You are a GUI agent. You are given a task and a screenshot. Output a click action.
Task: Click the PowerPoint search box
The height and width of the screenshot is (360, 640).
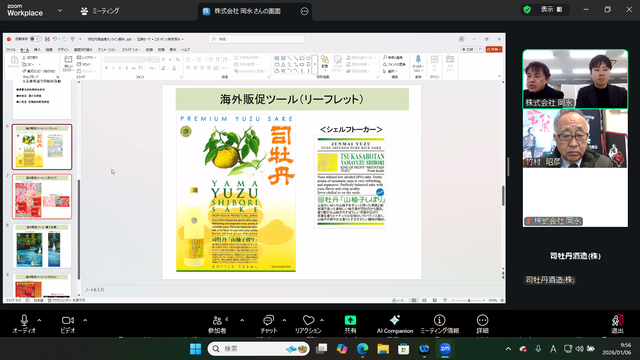tap(257, 39)
